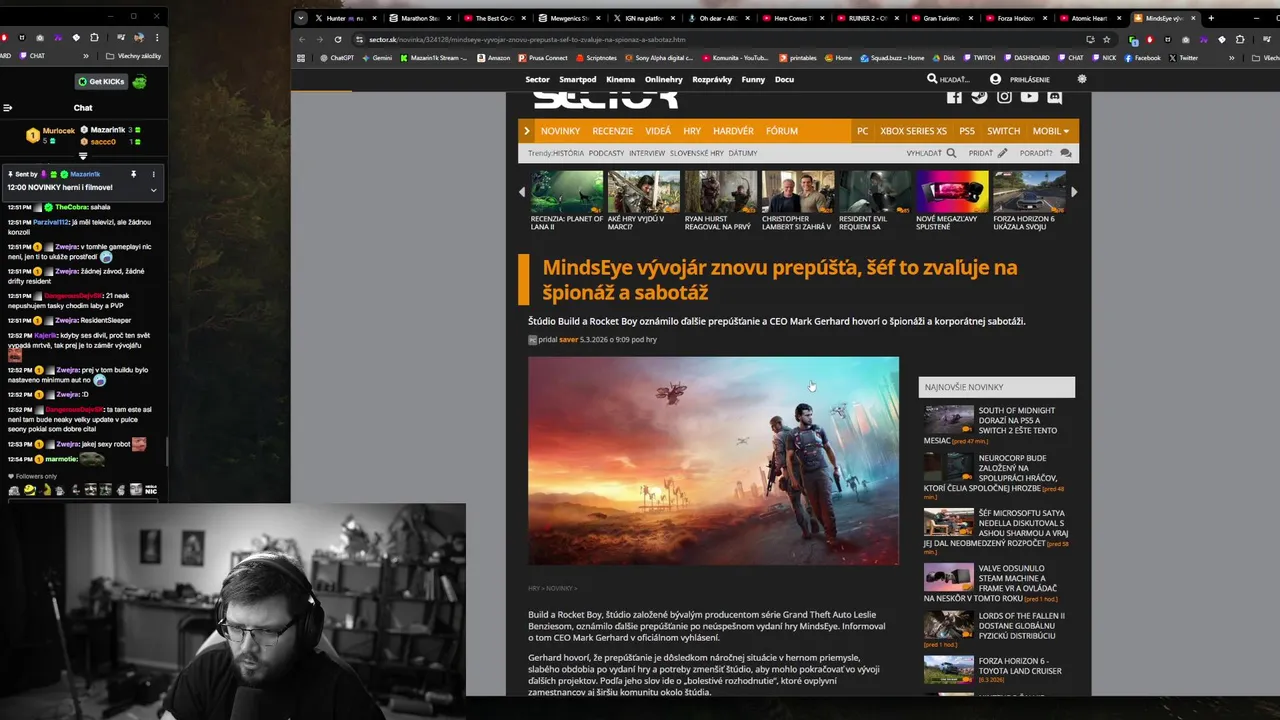Open the TWITCH bookmark

coord(978,58)
